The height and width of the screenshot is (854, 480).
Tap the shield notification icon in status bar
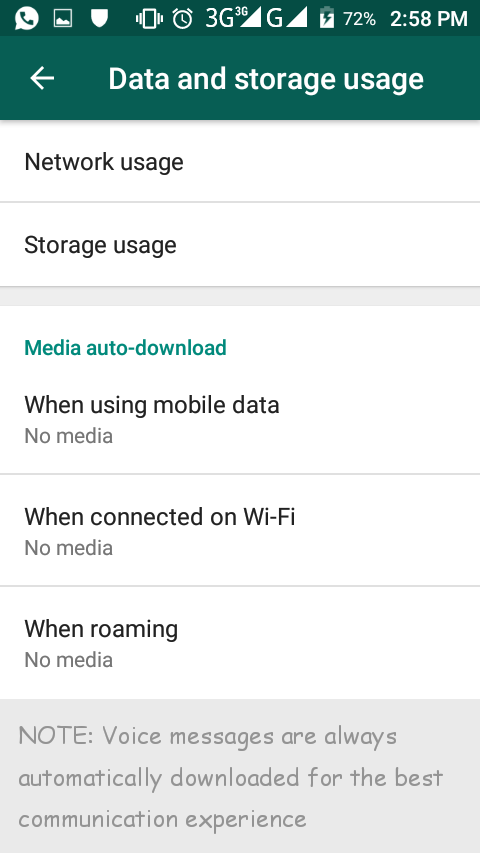pyautogui.click(x=99, y=19)
